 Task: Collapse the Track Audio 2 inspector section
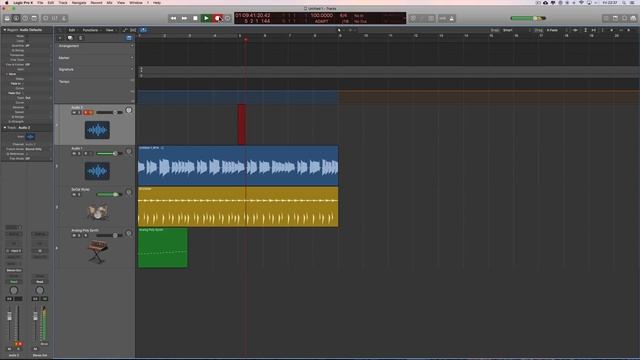point(4,128)
